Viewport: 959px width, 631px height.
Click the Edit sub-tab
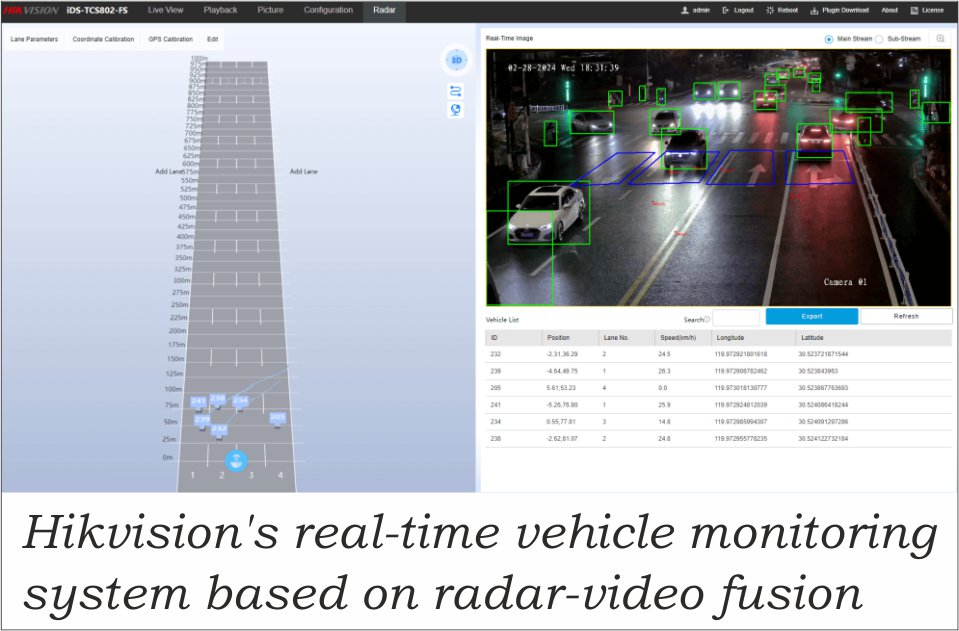tap(212, 39)
